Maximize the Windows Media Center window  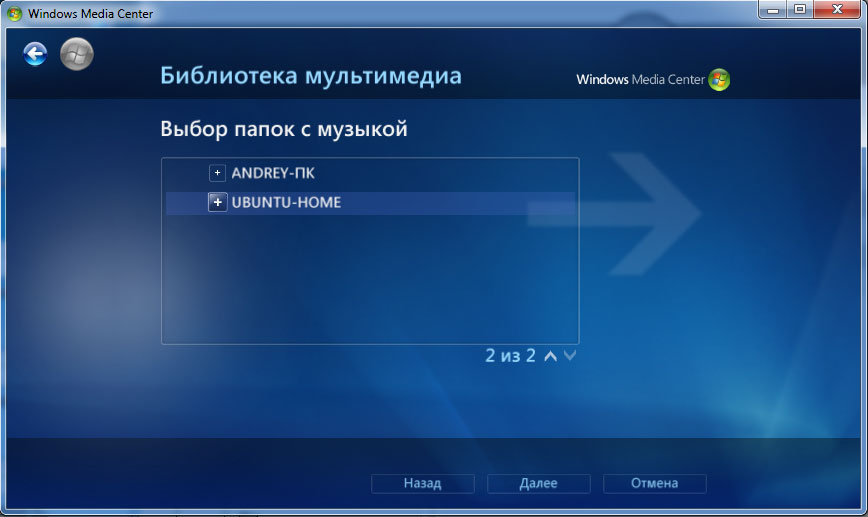tap(800, 9)
